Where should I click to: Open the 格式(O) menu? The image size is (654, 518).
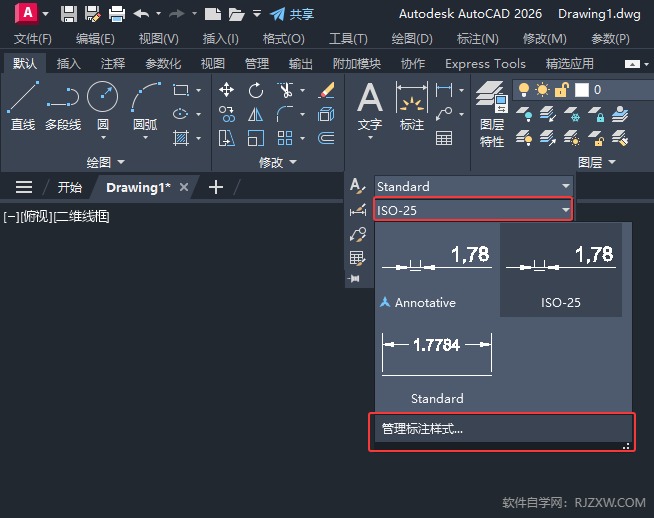pos(284,39)
